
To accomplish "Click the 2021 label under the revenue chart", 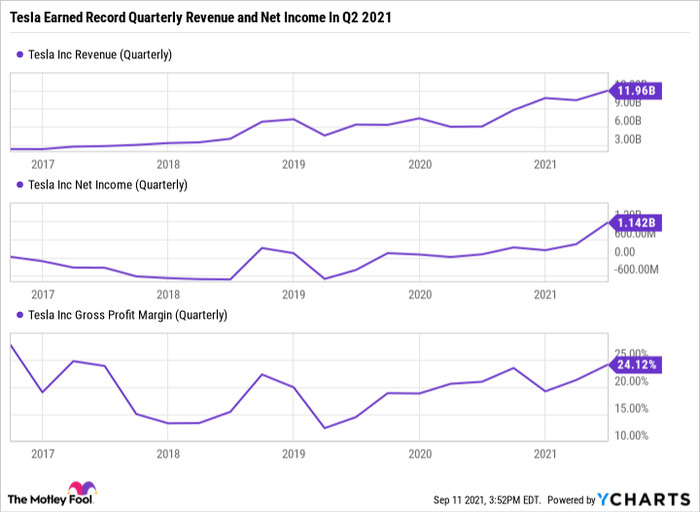I will coord(545,164).
